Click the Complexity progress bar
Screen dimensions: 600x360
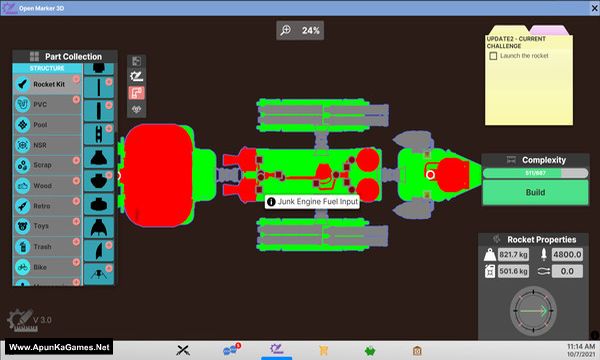(535, 173)
